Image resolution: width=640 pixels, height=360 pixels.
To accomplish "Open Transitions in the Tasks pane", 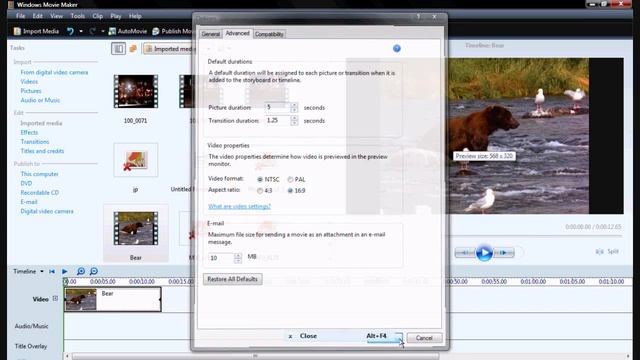I will pyautogui.click(x=35, y=142).
